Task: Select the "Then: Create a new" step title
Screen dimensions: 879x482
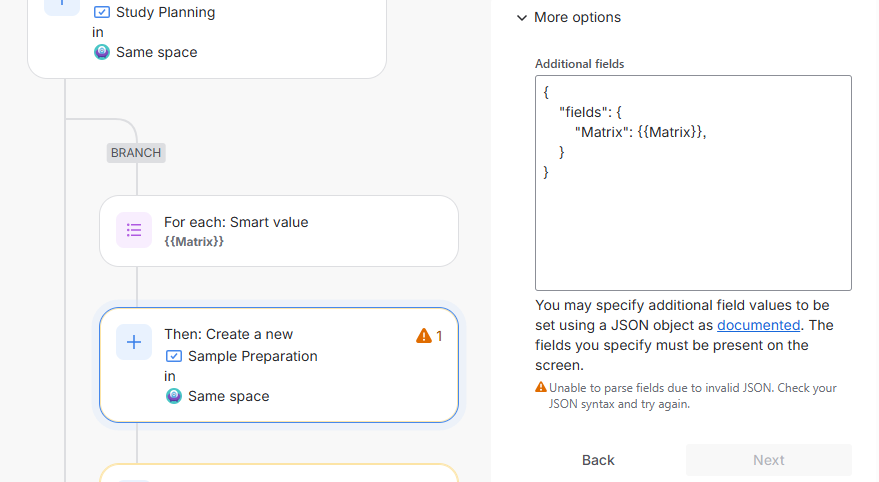Action: pyautogui.click(x=229, y=334)
